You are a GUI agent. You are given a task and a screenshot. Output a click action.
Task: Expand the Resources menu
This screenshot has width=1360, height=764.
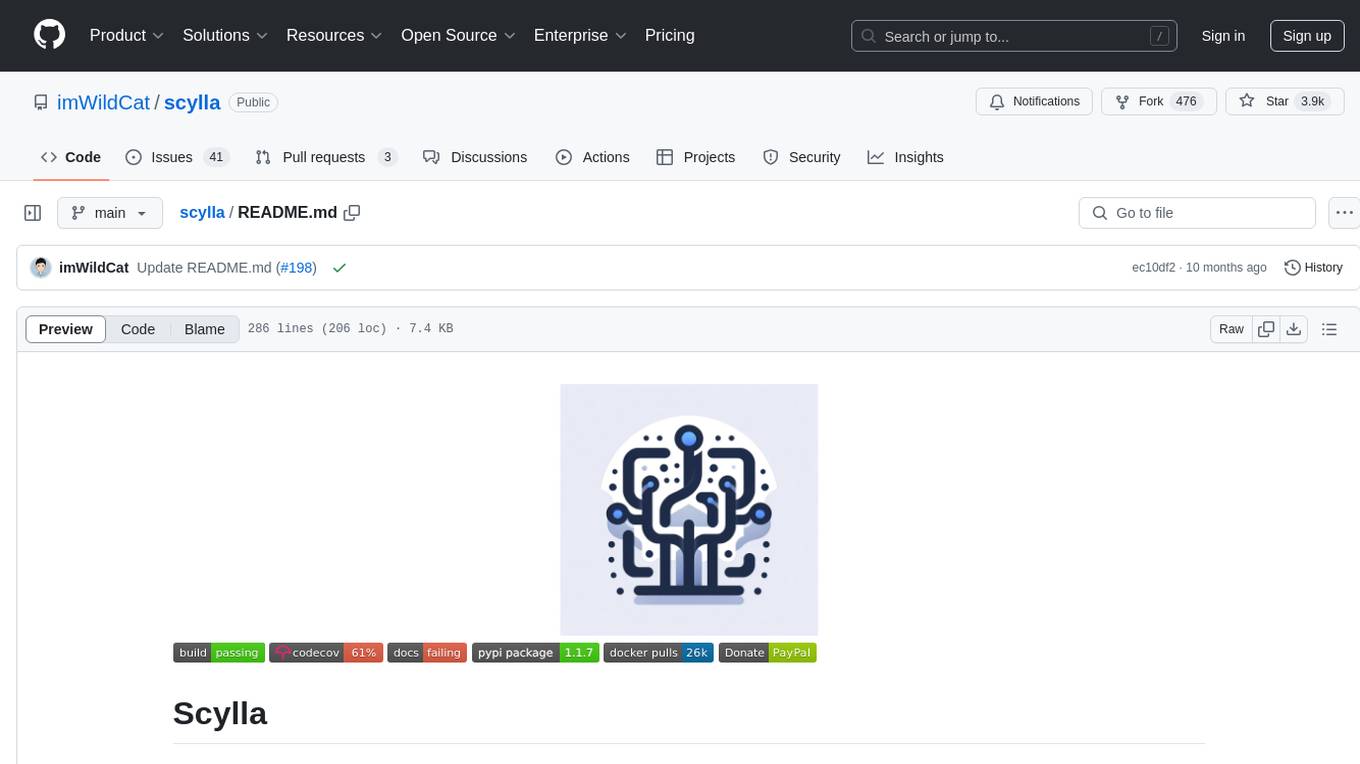point(334,35)
